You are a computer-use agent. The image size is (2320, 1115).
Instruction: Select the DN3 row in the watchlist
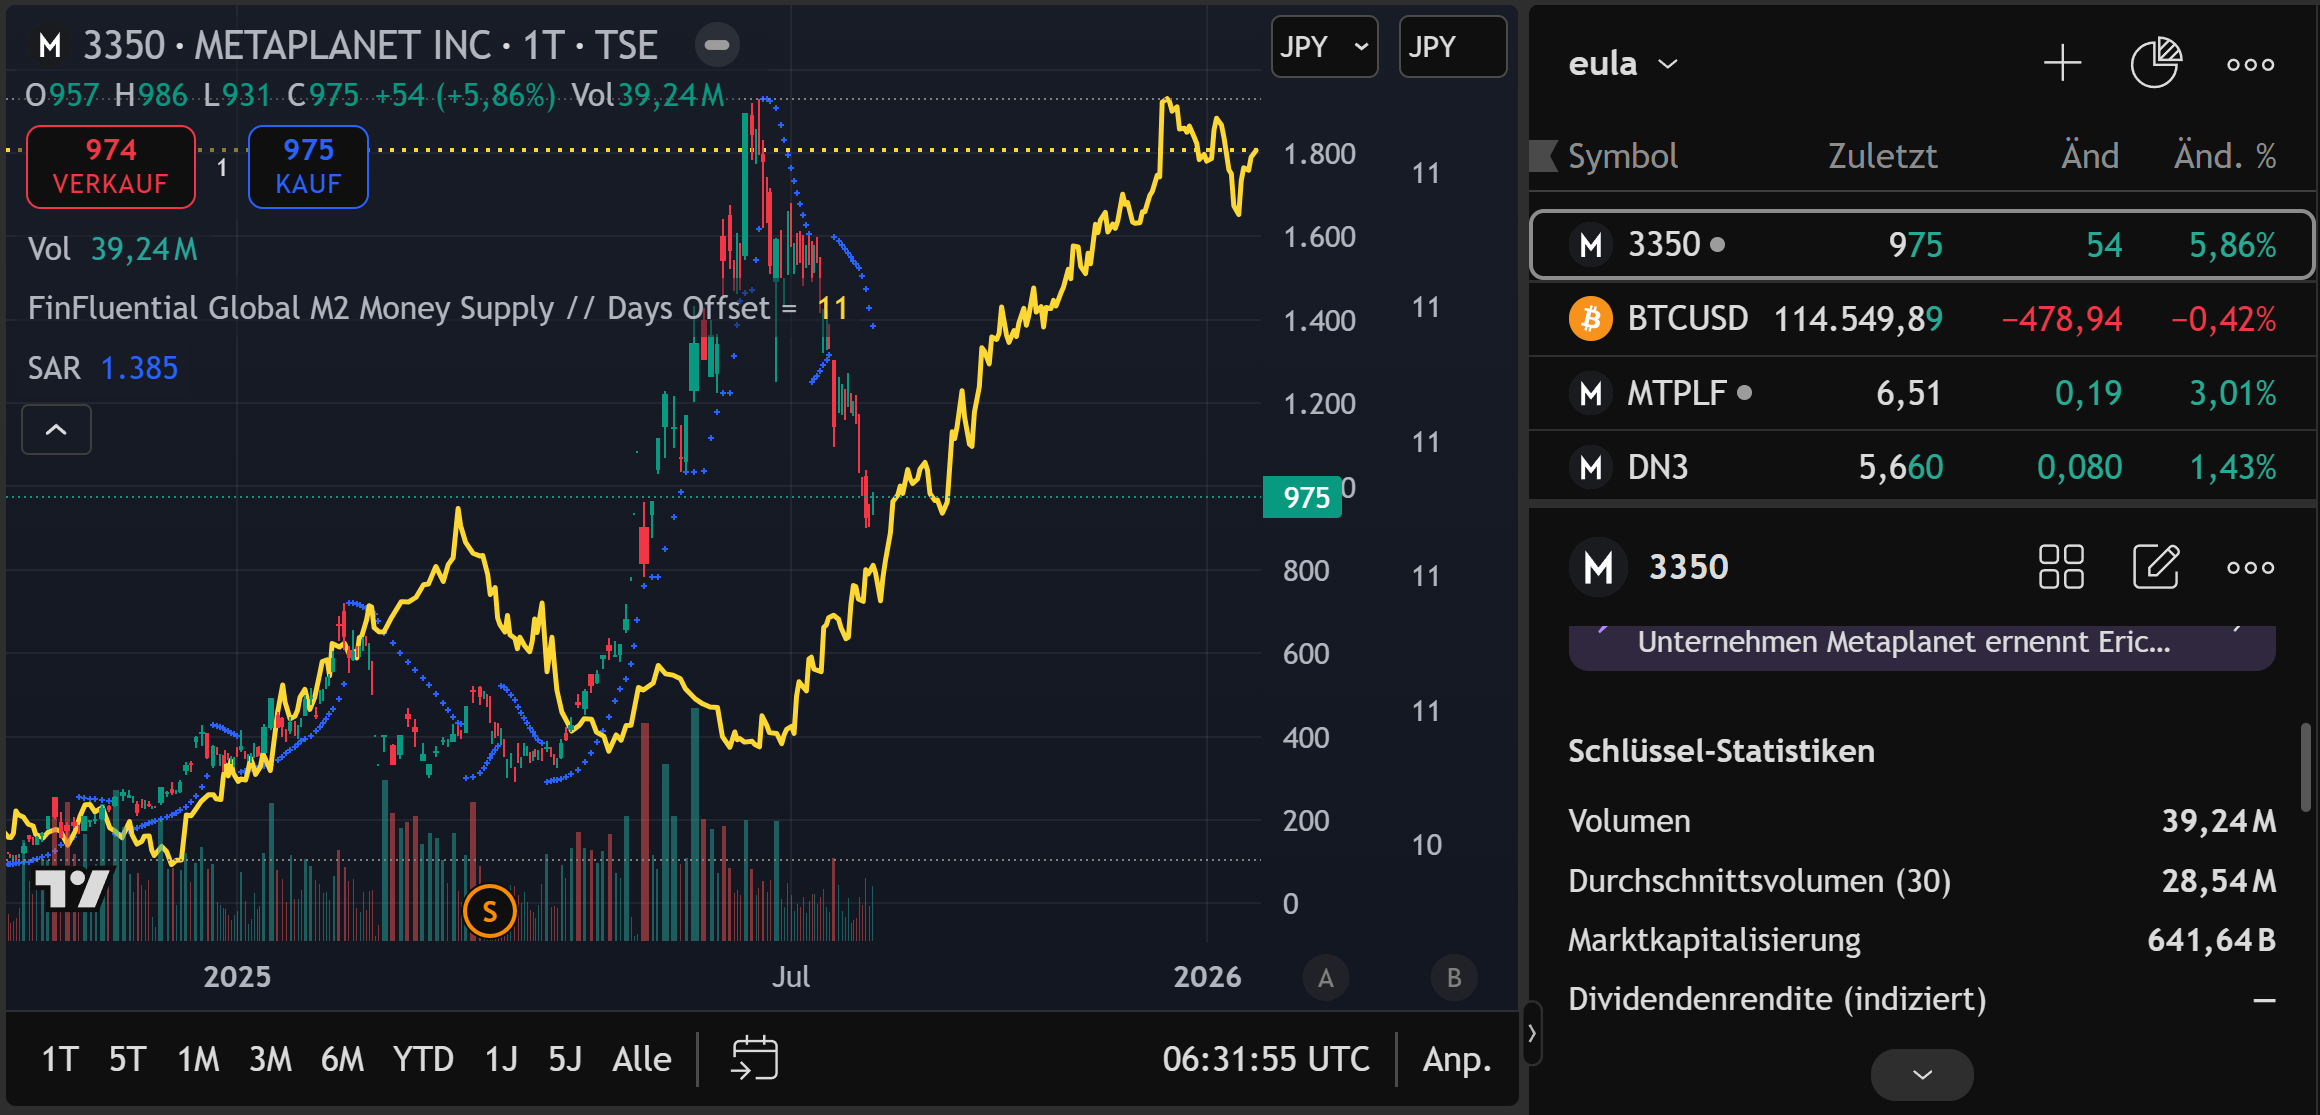tap(1922, 467)
